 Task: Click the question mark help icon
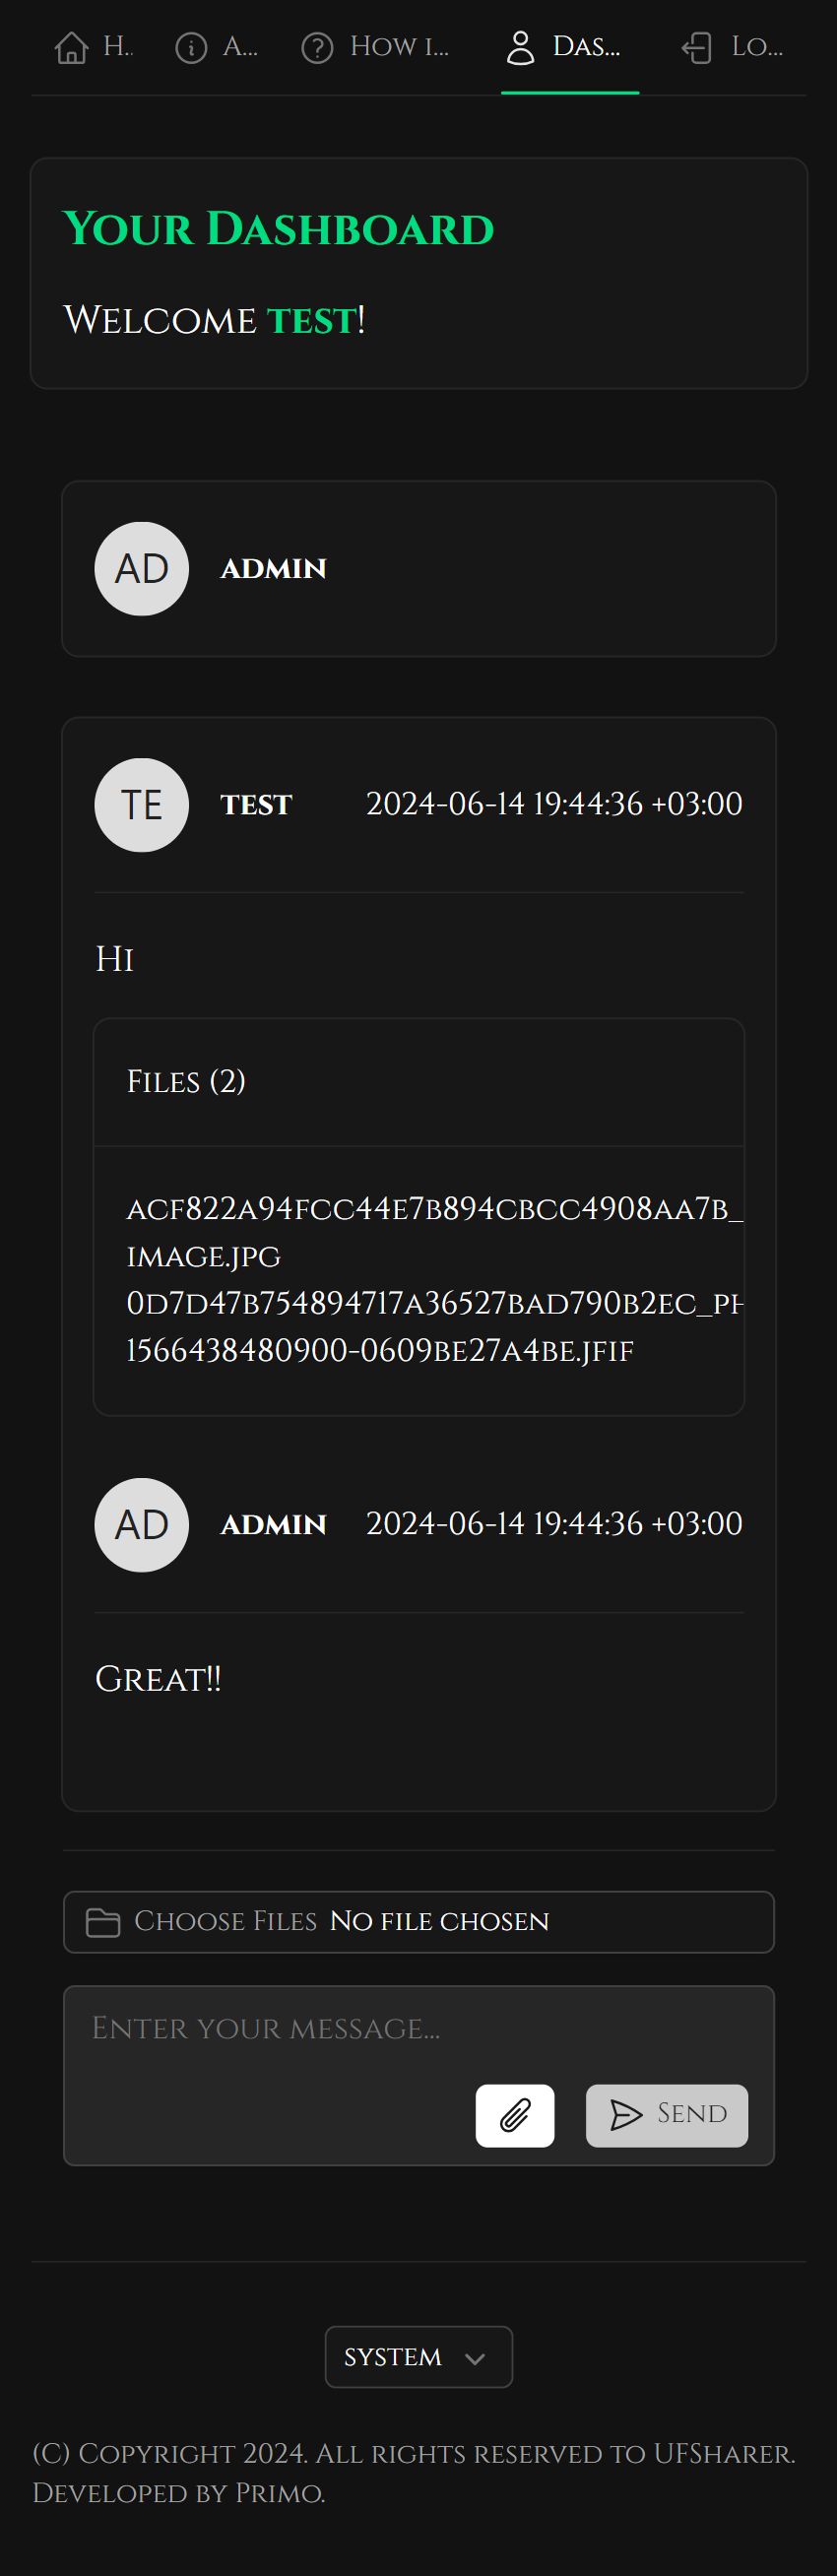click(x=317, y=47)
